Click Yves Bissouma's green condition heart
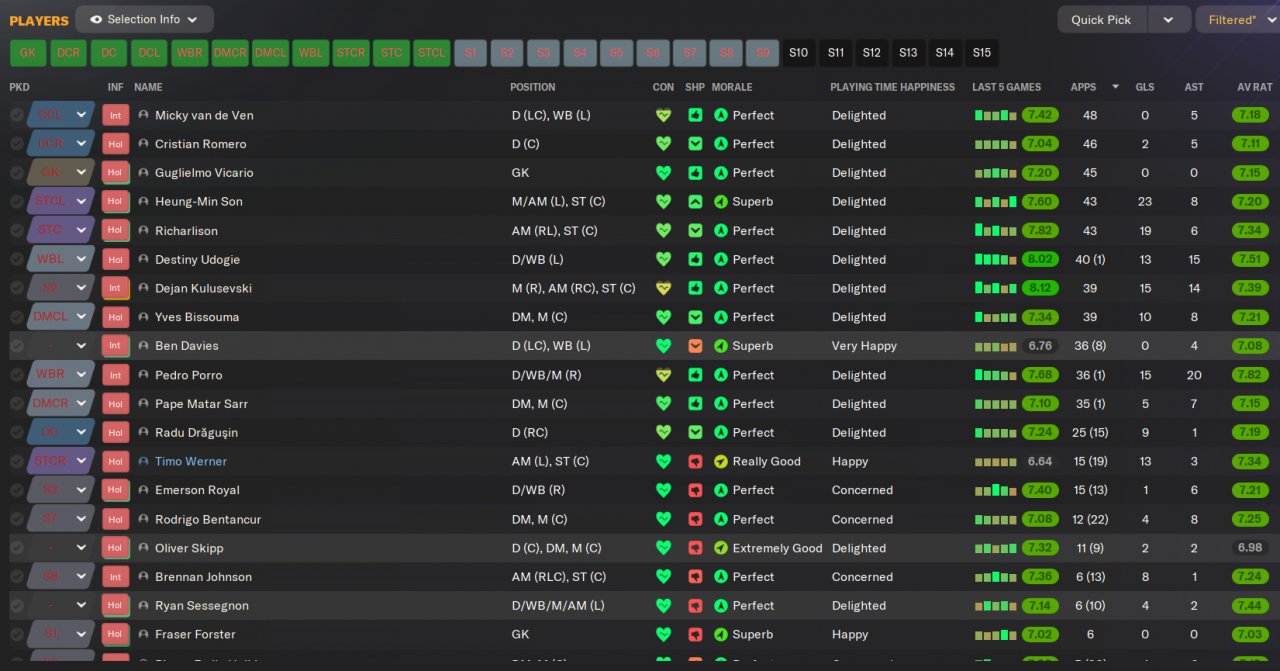1280x671 pixels. pyautogui.click(x=662, y=317)
